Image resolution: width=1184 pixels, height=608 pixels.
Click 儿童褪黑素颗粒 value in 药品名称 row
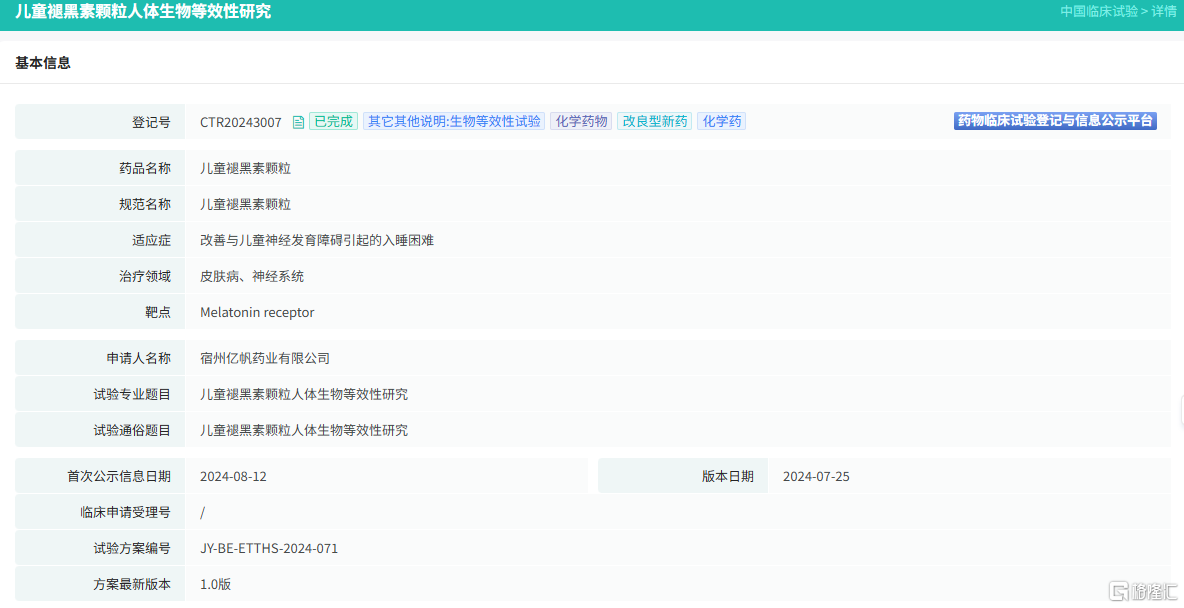[245, 168]
